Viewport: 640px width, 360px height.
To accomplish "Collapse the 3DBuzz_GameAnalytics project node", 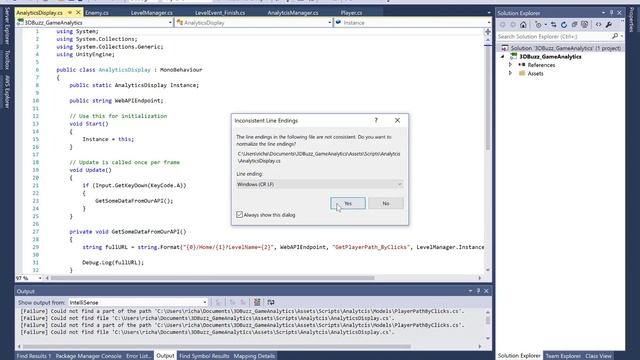I will click(x=503, y=57).
